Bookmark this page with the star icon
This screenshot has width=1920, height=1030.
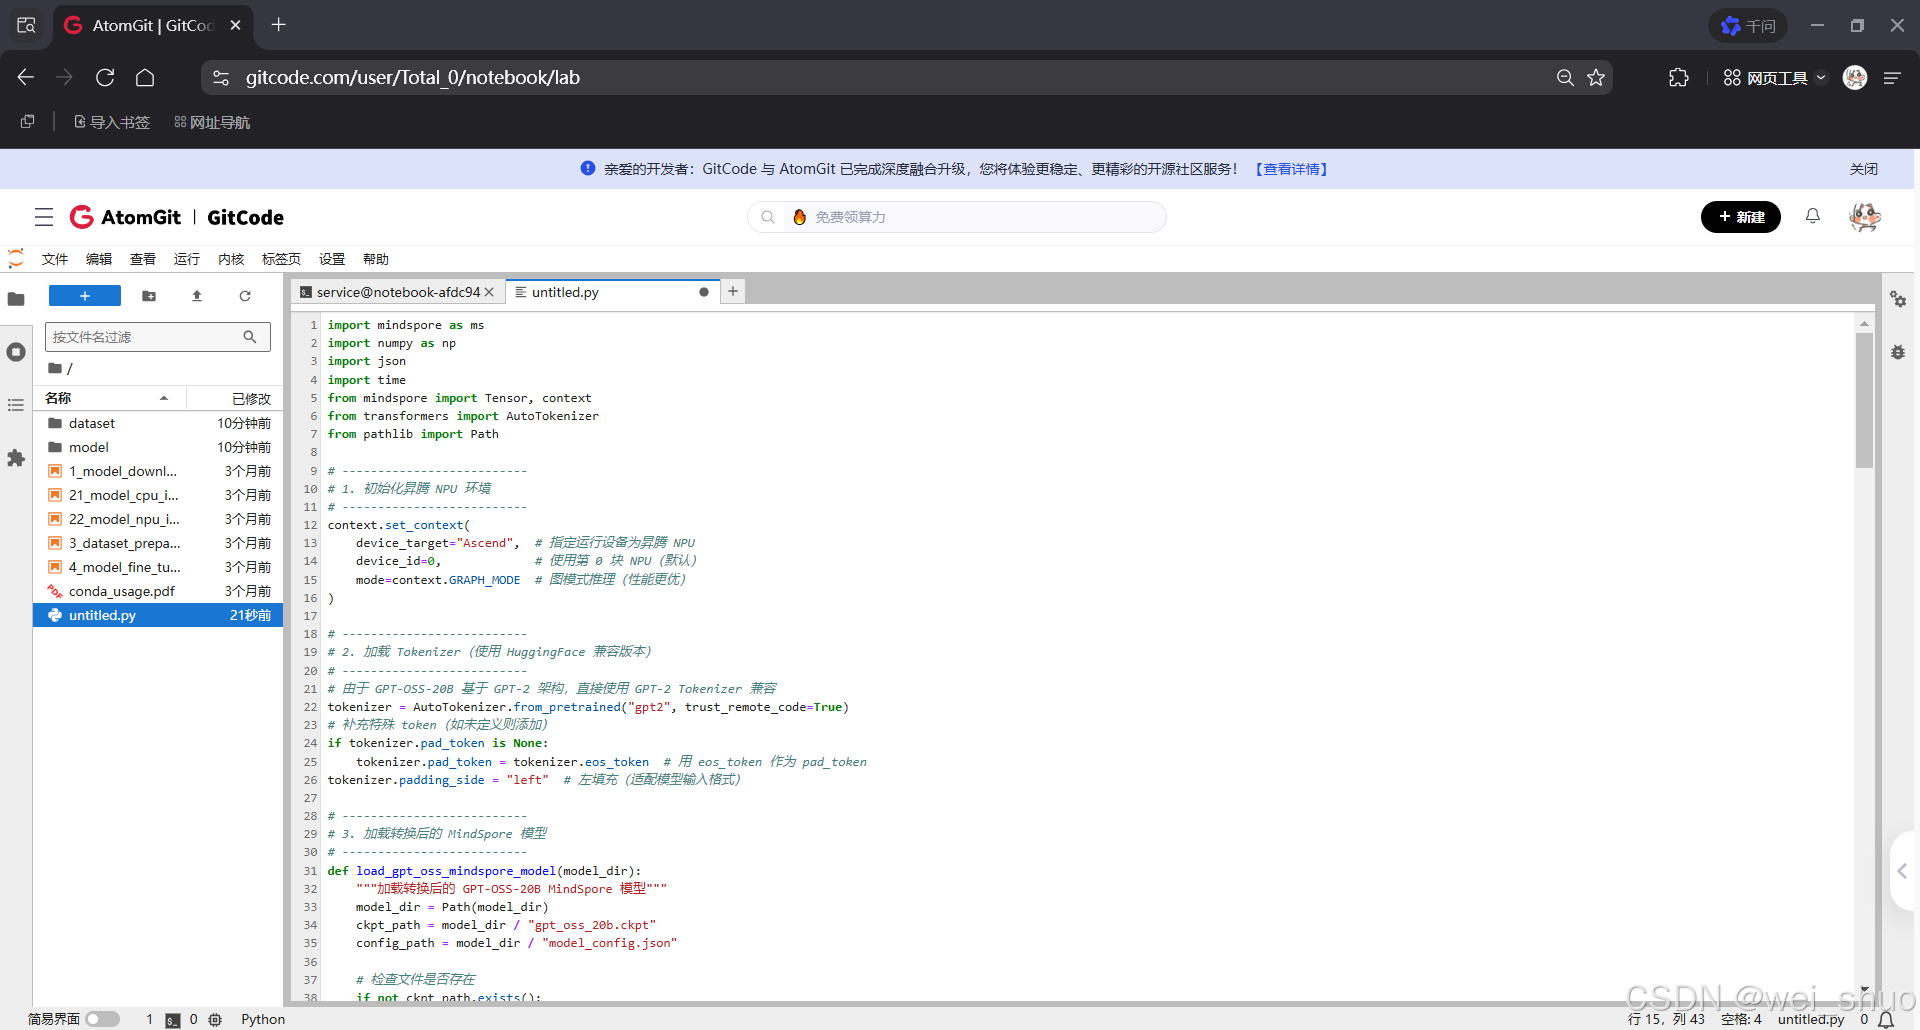pyautogui.click(x=1596, y=78)
